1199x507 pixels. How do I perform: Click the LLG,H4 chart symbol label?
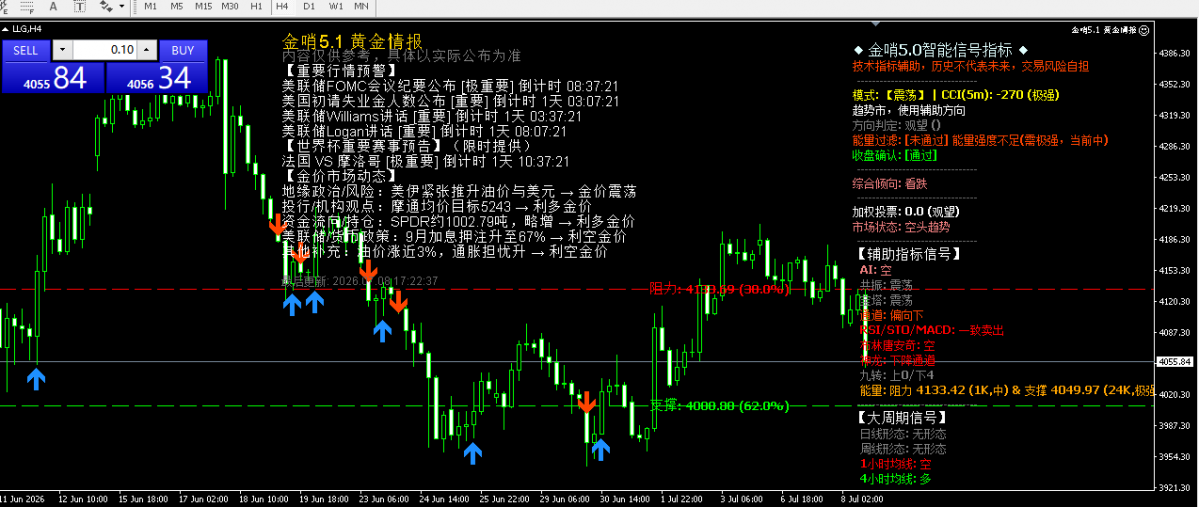click(28, 29)
